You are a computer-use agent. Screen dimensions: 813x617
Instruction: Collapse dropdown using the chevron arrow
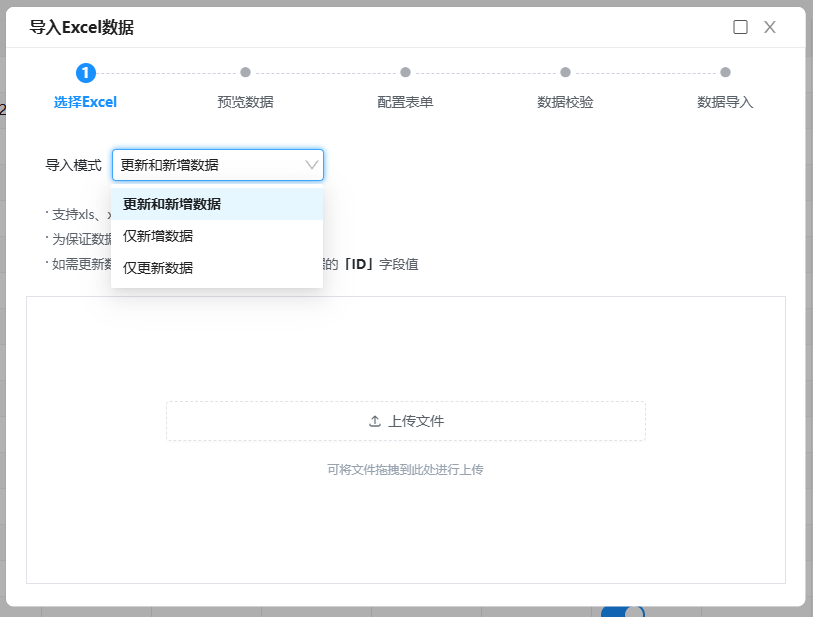[312, 165]
